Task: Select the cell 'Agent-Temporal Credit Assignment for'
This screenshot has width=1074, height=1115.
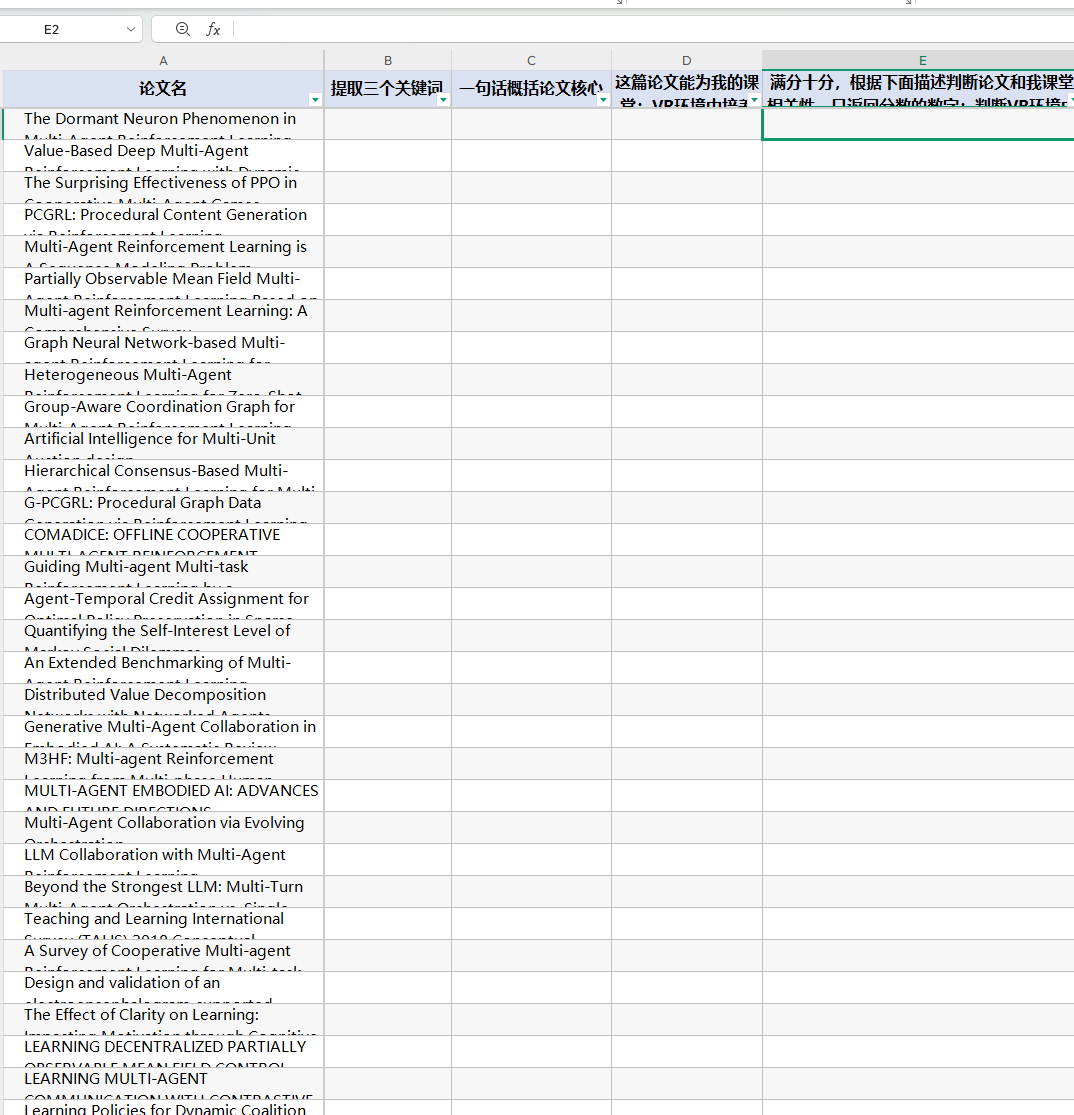Action: (x=163, y=604)
